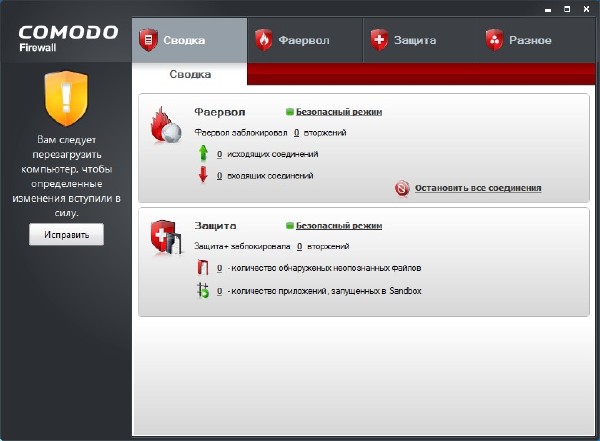Viewport: 600px width, 441px height.
Task: Click the firewall flame icon in summary
Action: (x=165, y=128)
